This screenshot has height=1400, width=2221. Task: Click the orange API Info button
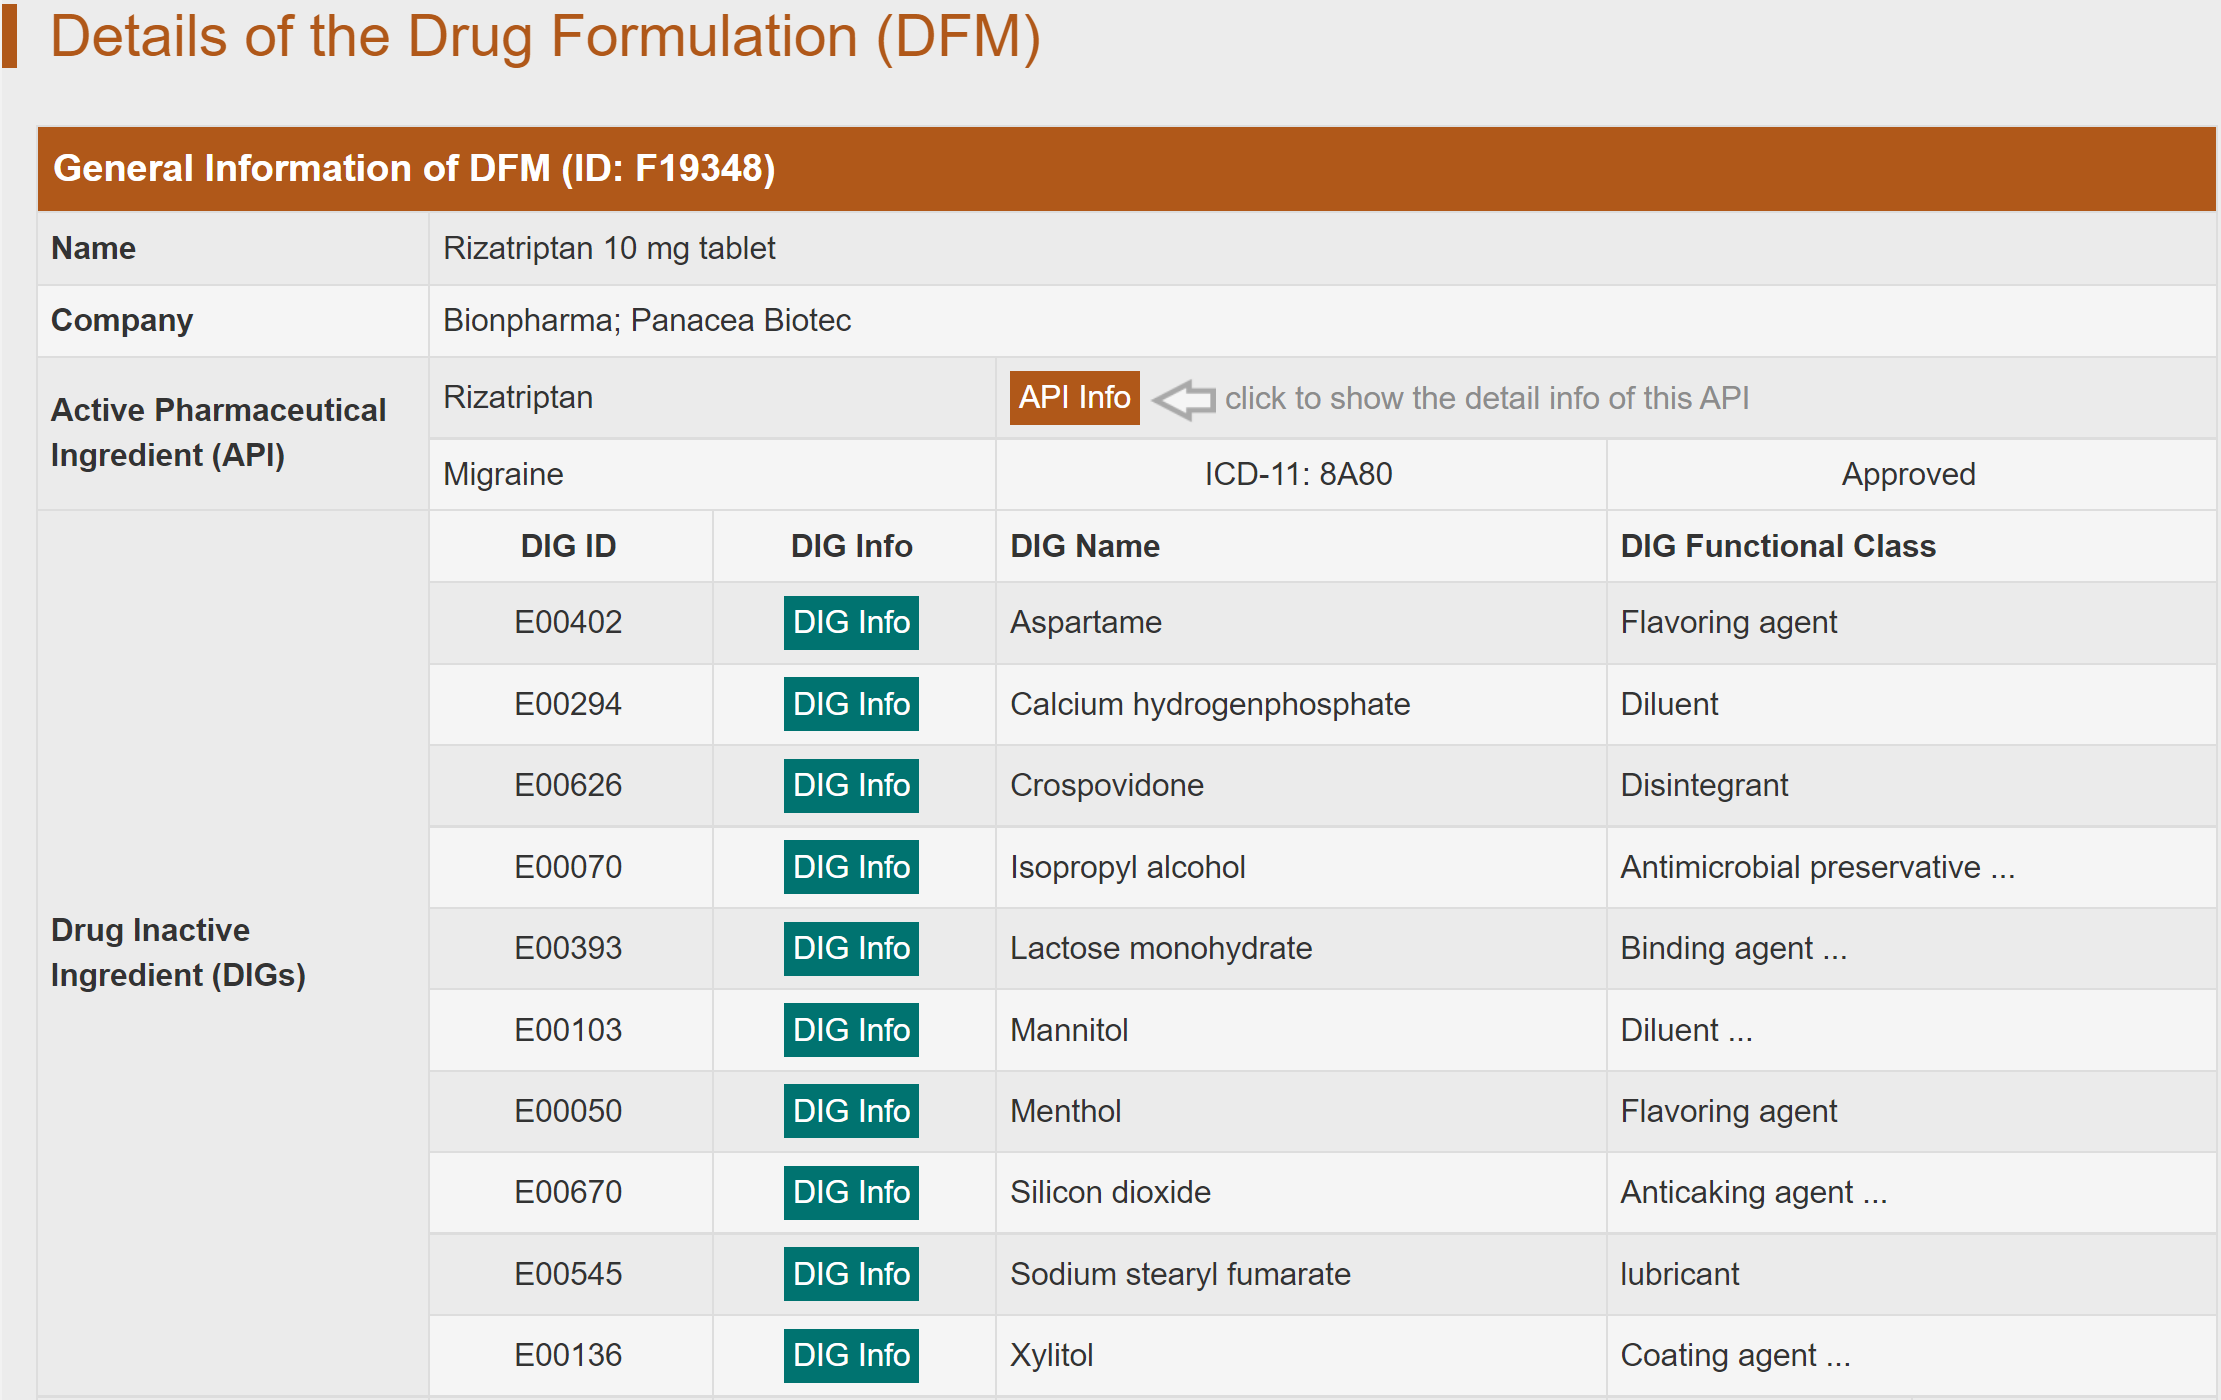tap(1073, 398)
